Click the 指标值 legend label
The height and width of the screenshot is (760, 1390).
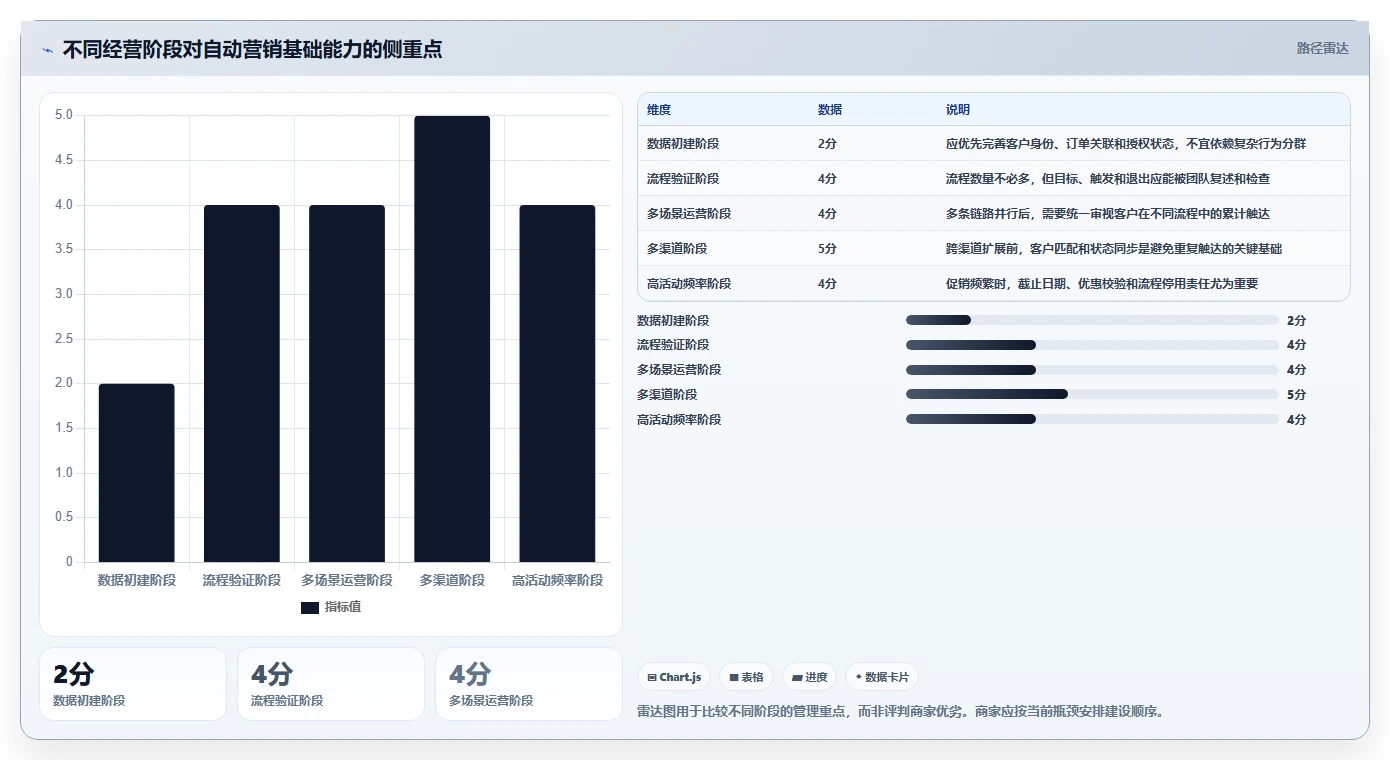(x=343, y=607)
